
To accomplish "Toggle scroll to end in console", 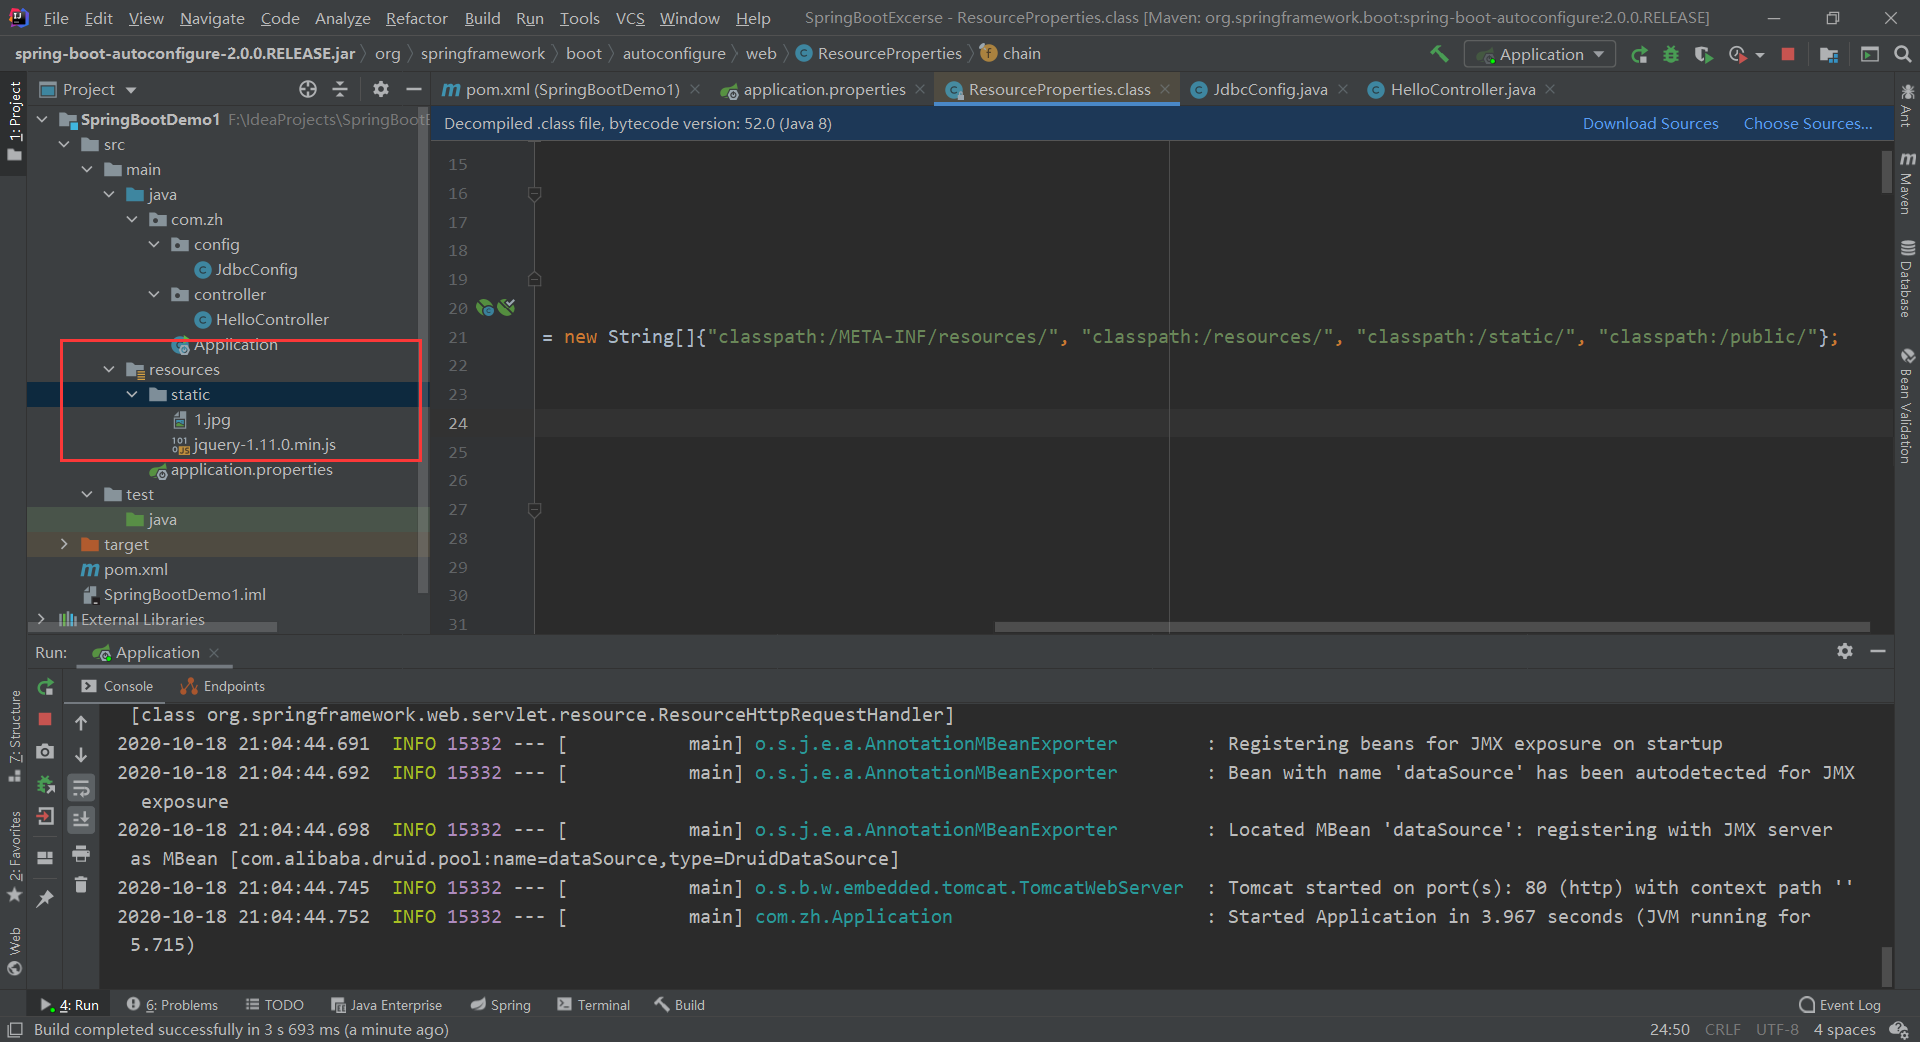I will [81, 820].
